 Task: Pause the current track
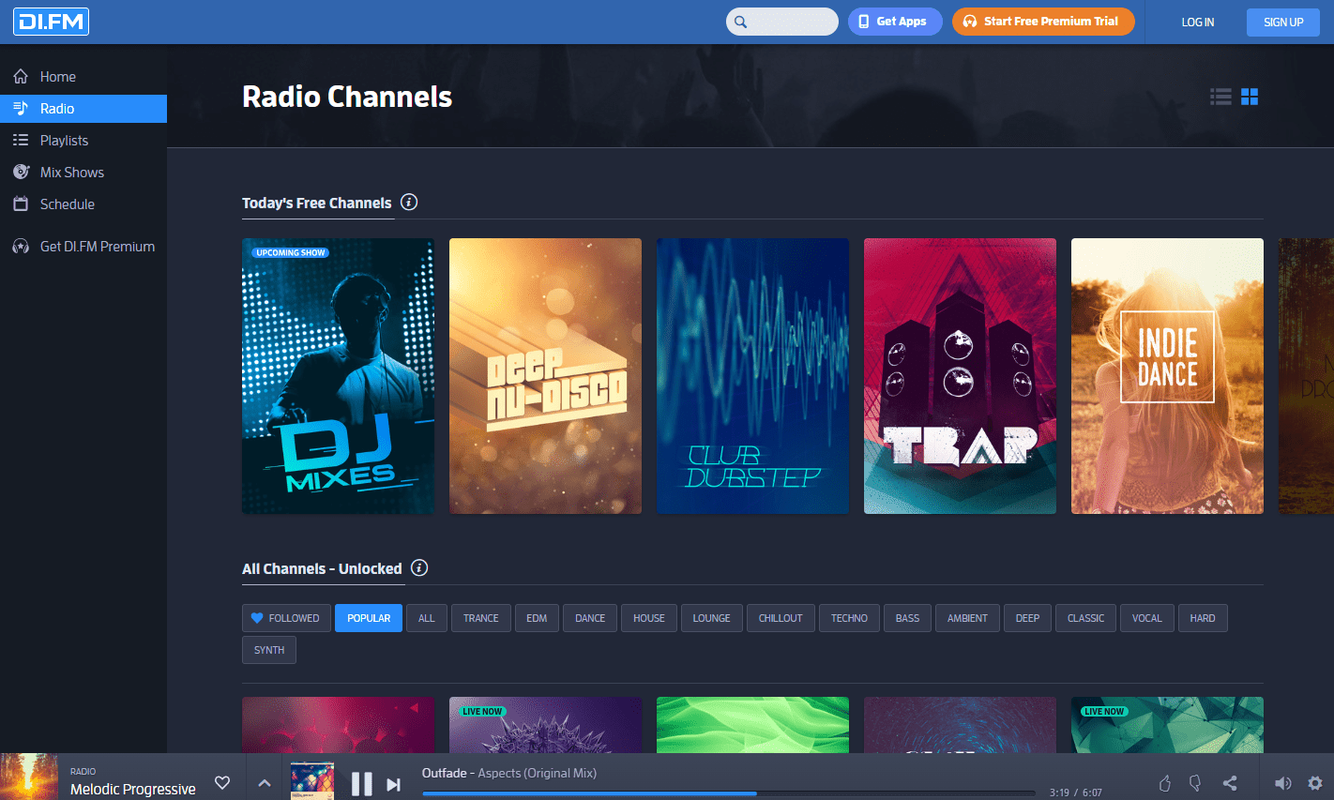[x=362, y=784]
